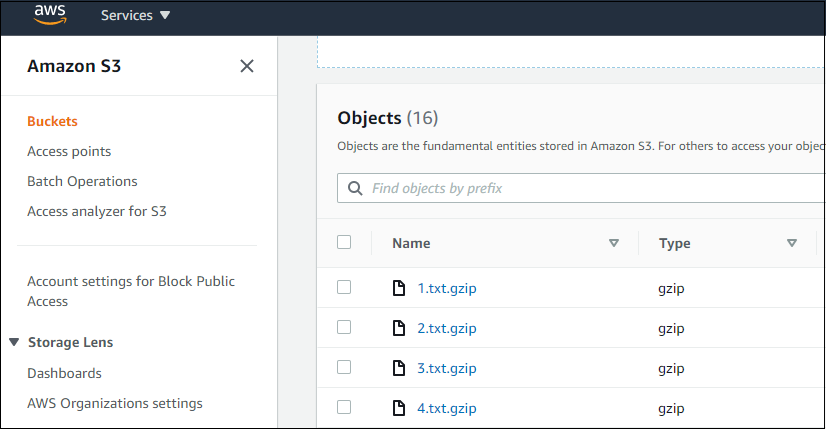Click gzip type cell of 2.txt.gzip
The image size is (826, 429).
tap(671, 329)
